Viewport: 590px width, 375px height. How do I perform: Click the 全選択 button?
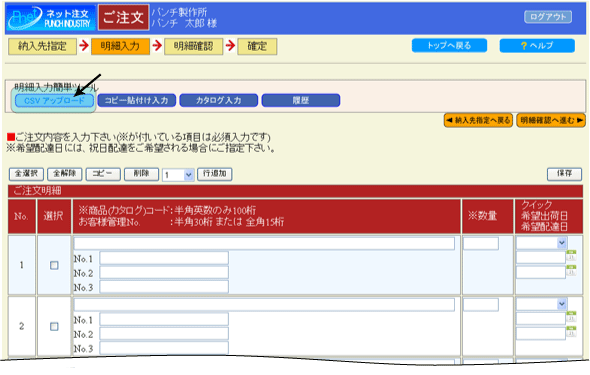(x=26, y=174)
